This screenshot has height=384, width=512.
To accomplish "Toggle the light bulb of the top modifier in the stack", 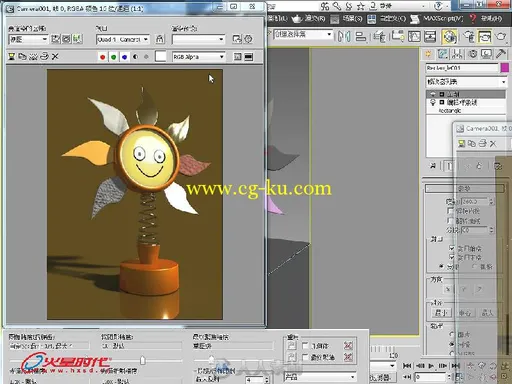I will pyautogui.click(x=433, y=94).
